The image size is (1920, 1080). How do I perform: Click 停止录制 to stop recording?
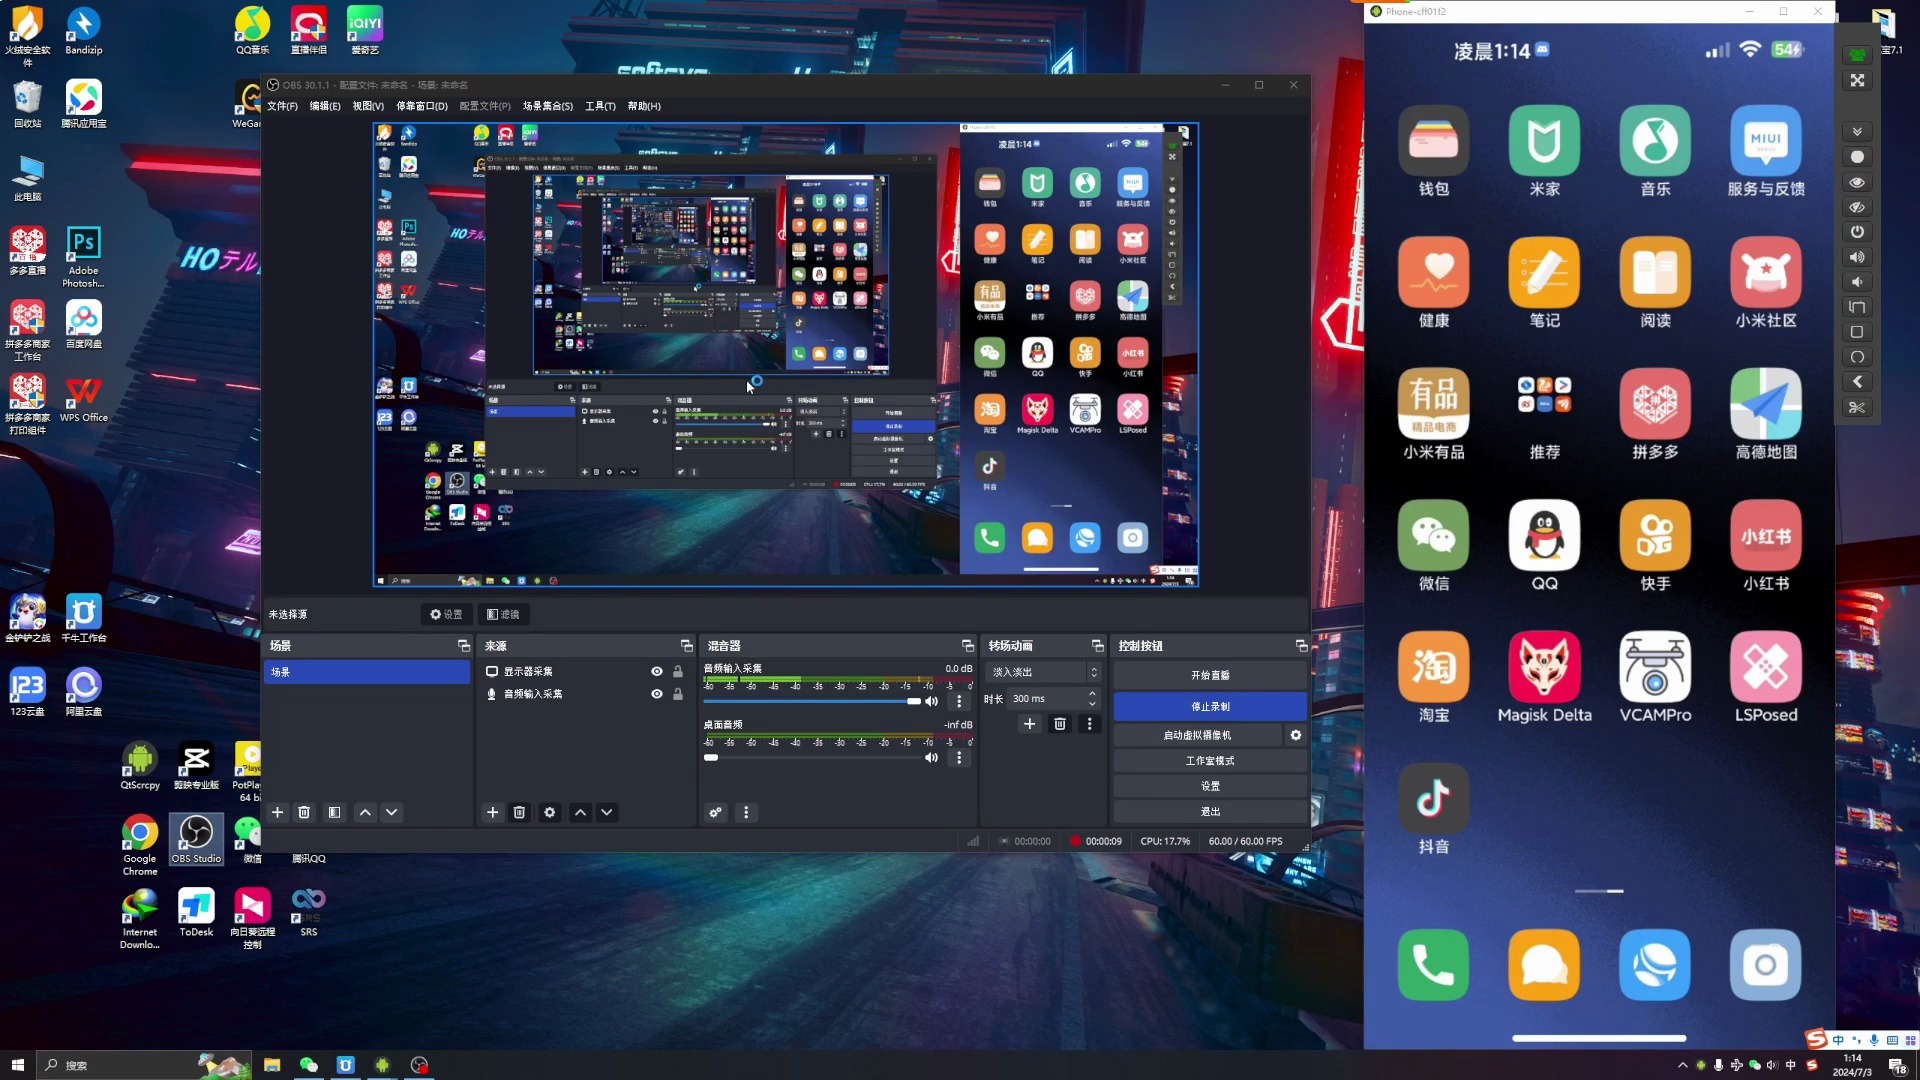click(x=1210, y=706)
